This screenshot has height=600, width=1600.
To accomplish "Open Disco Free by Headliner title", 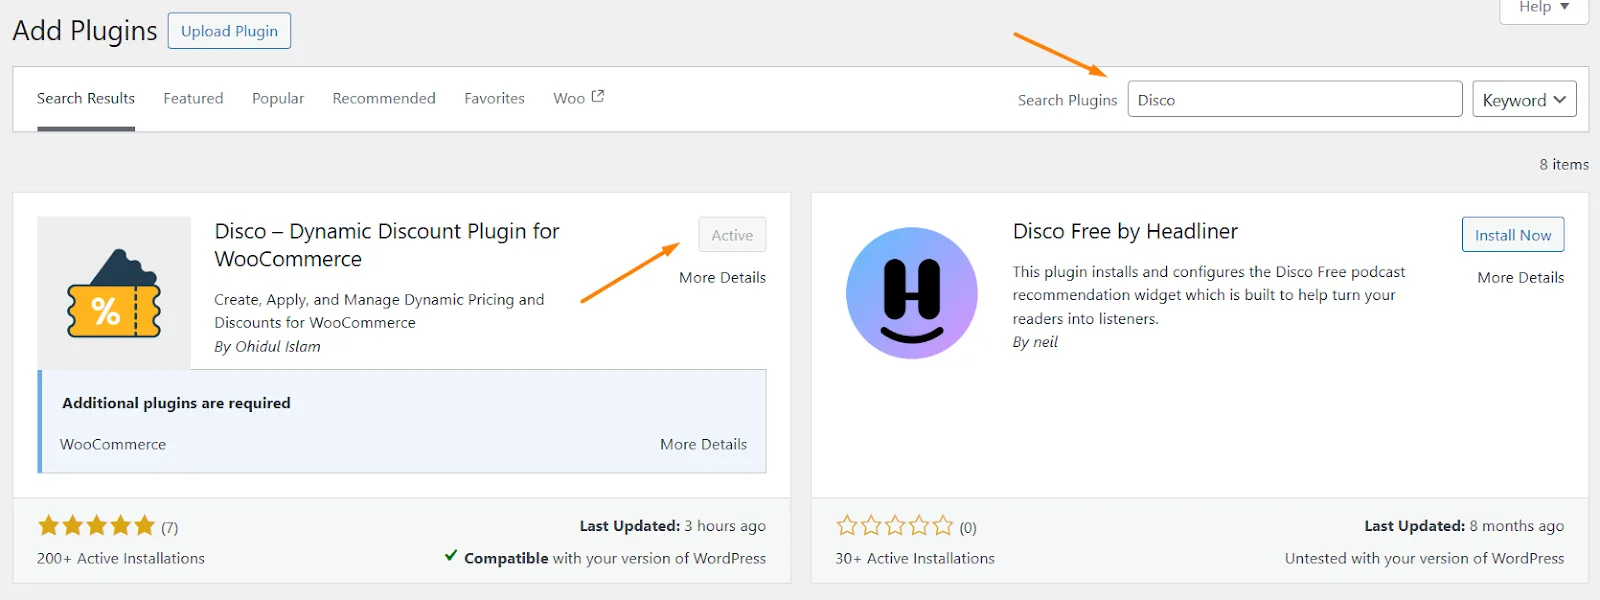I will click(x=1125, y=231).
